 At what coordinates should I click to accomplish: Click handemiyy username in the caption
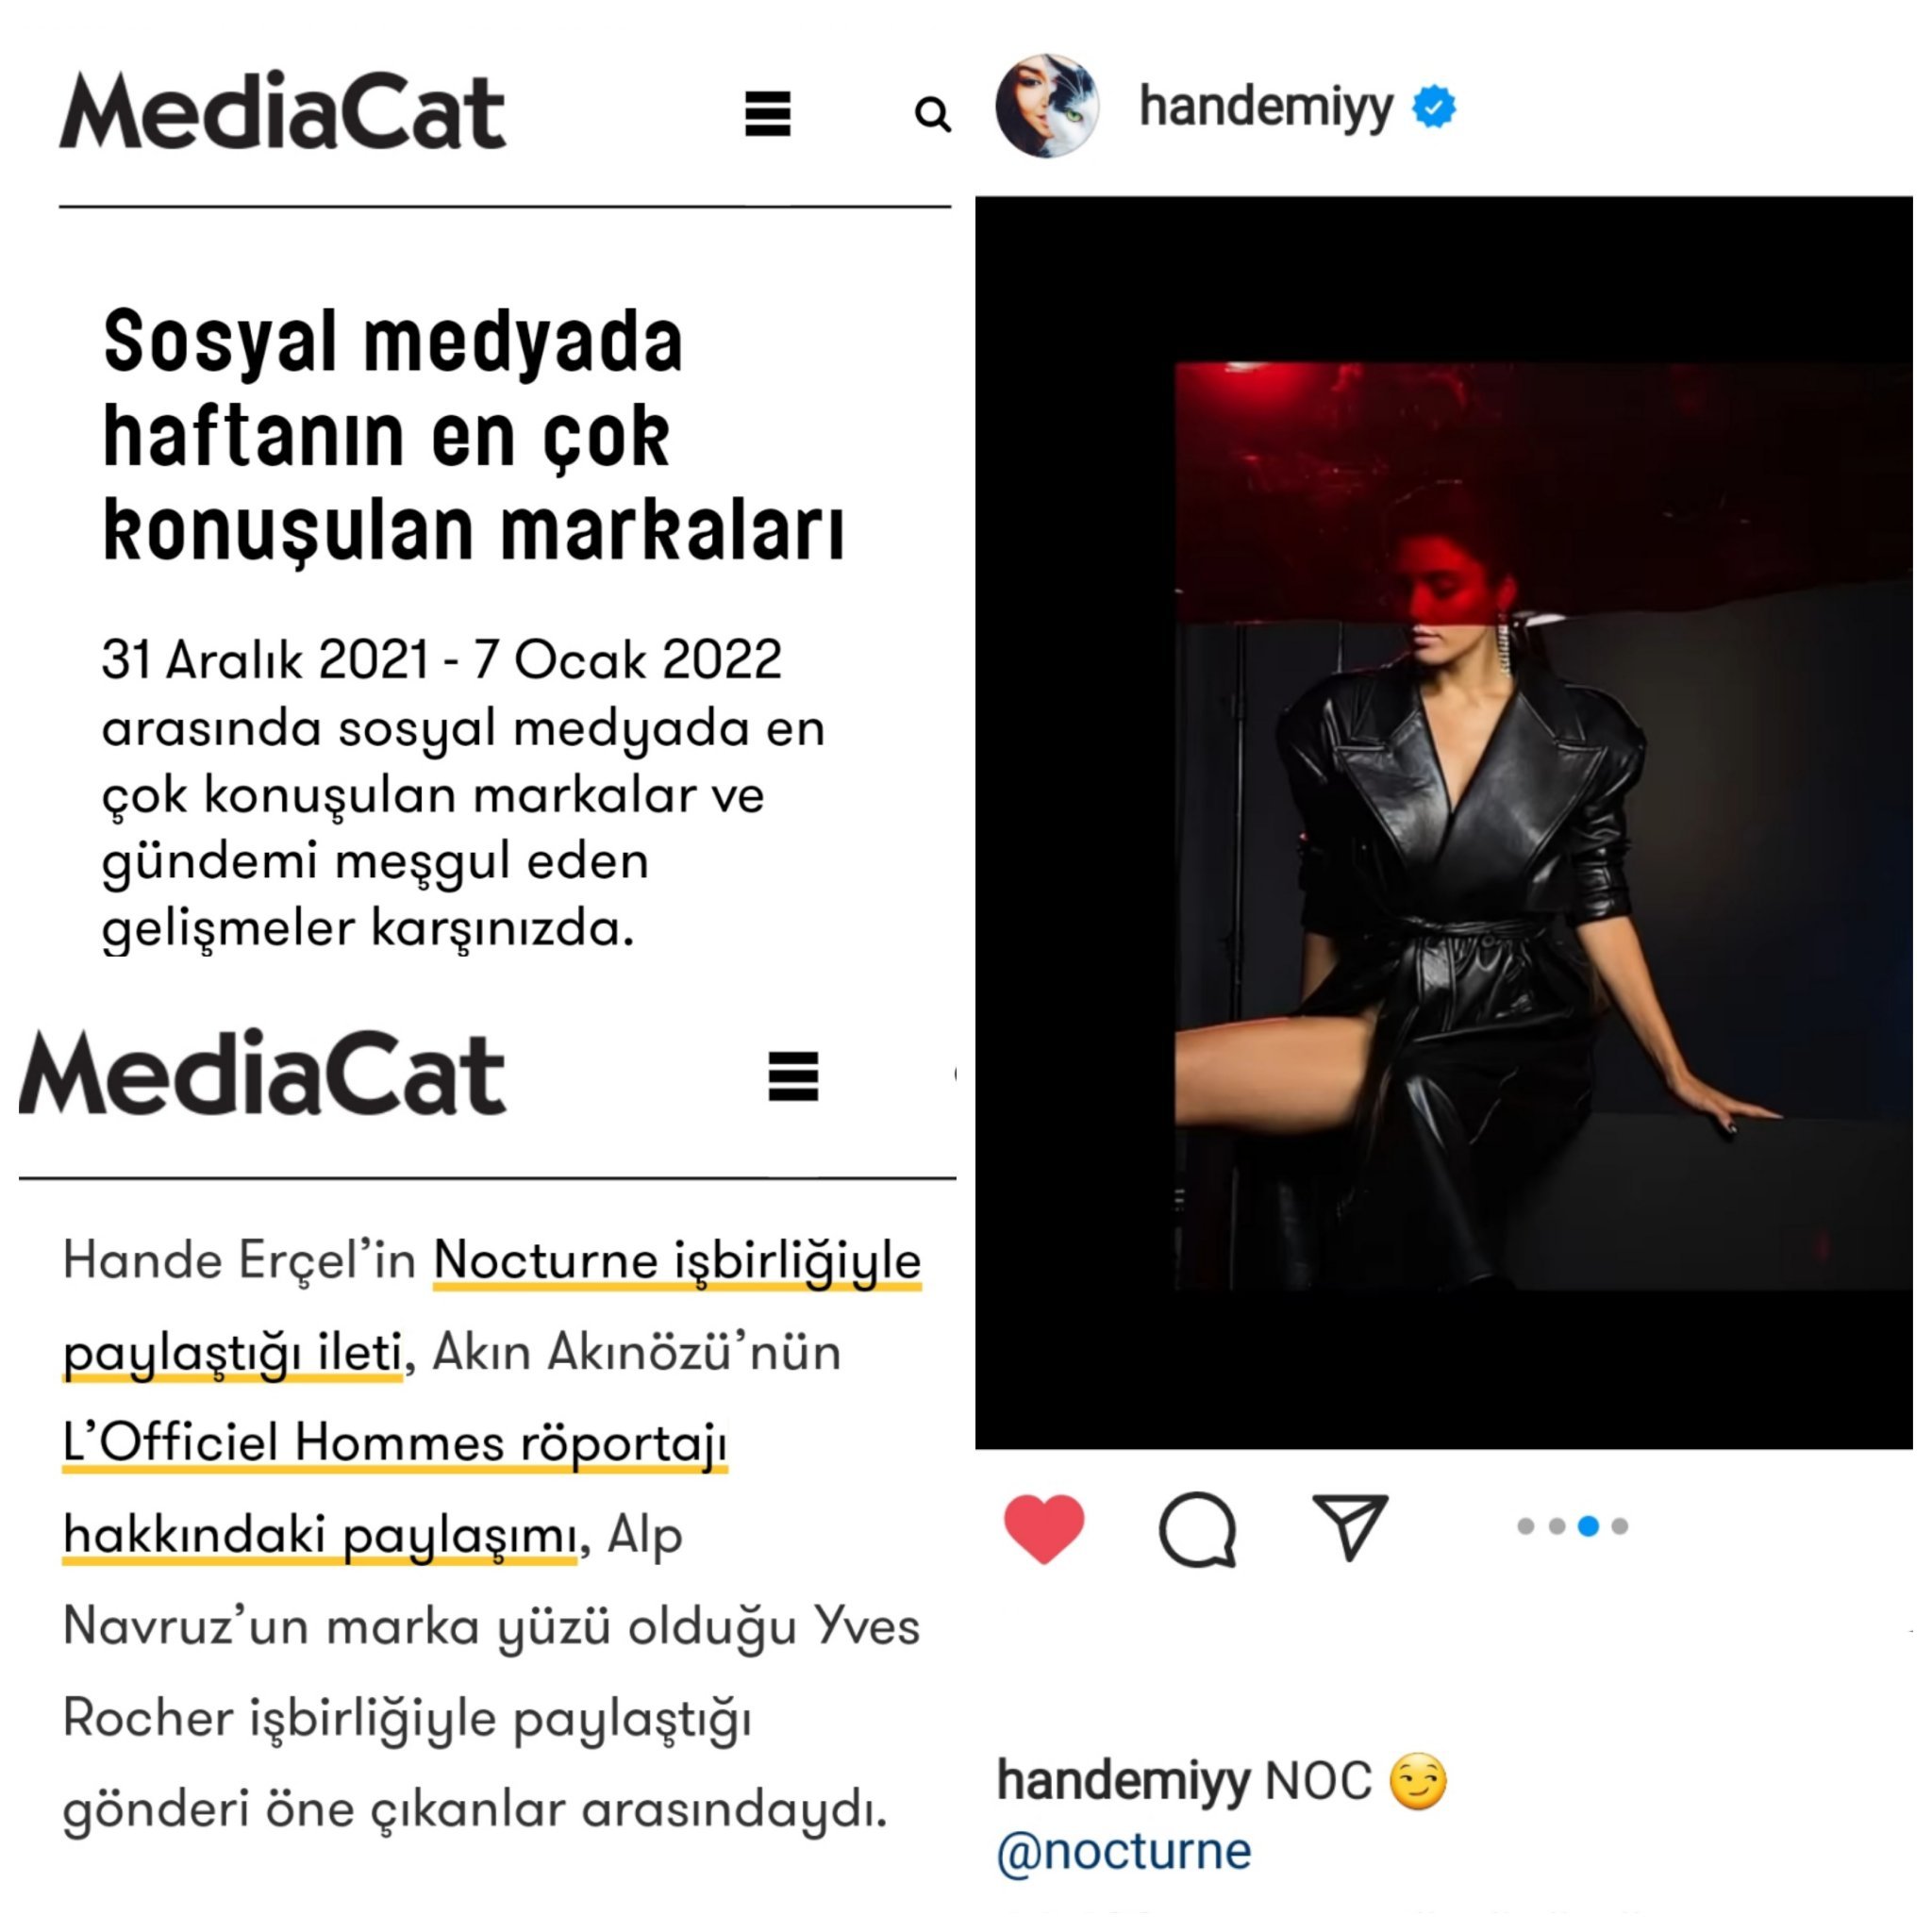tap(1123, 1781)
